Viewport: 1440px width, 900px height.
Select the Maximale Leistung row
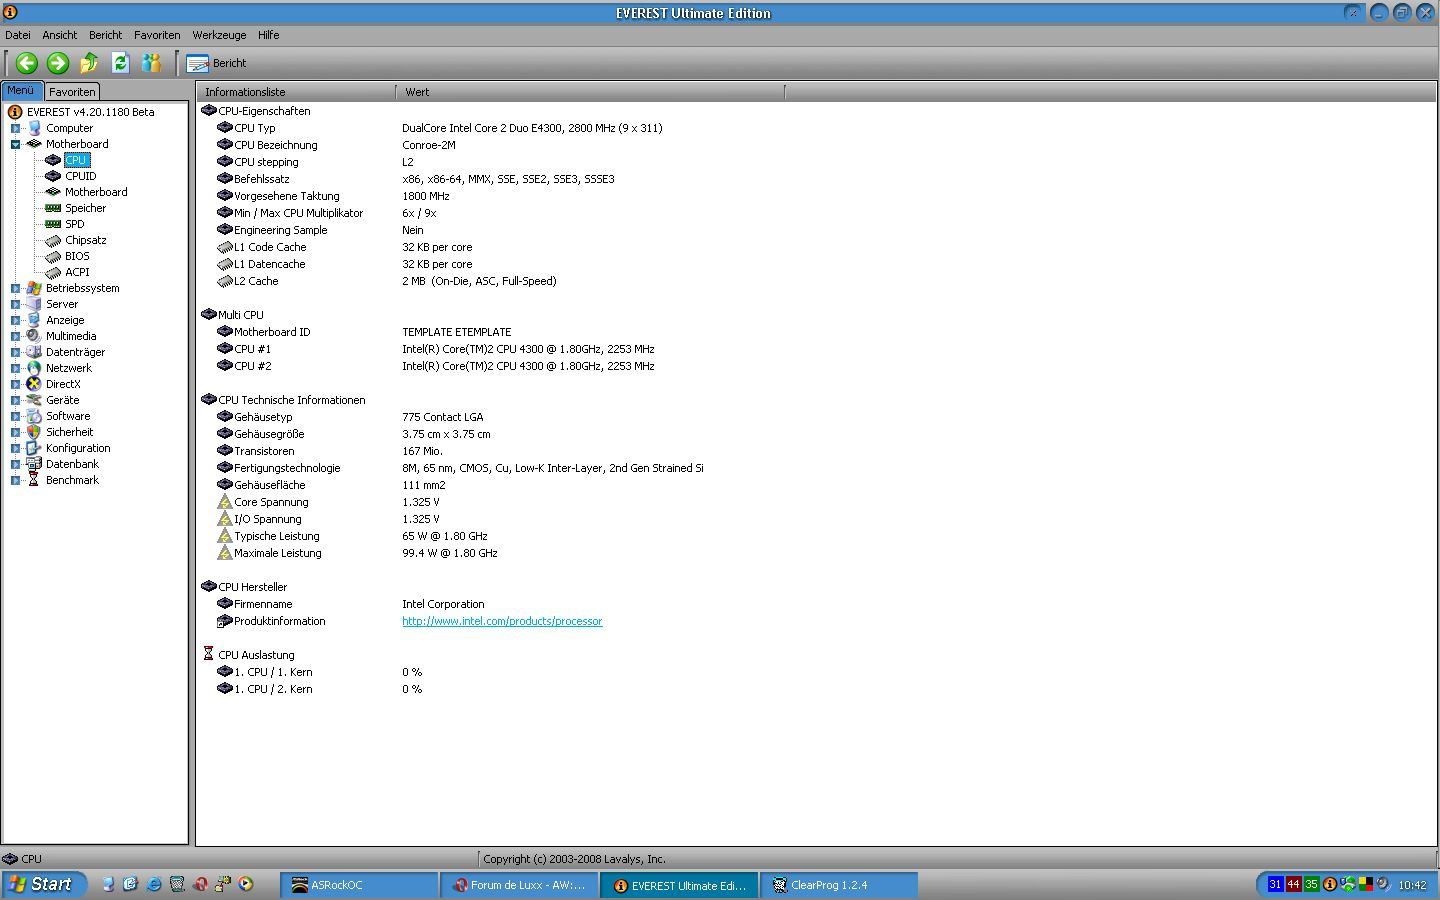click(357, 553)
